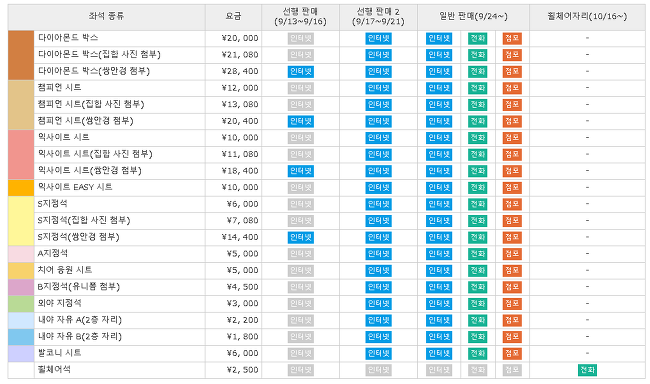Click the price ¥7,080

(242, 221)
